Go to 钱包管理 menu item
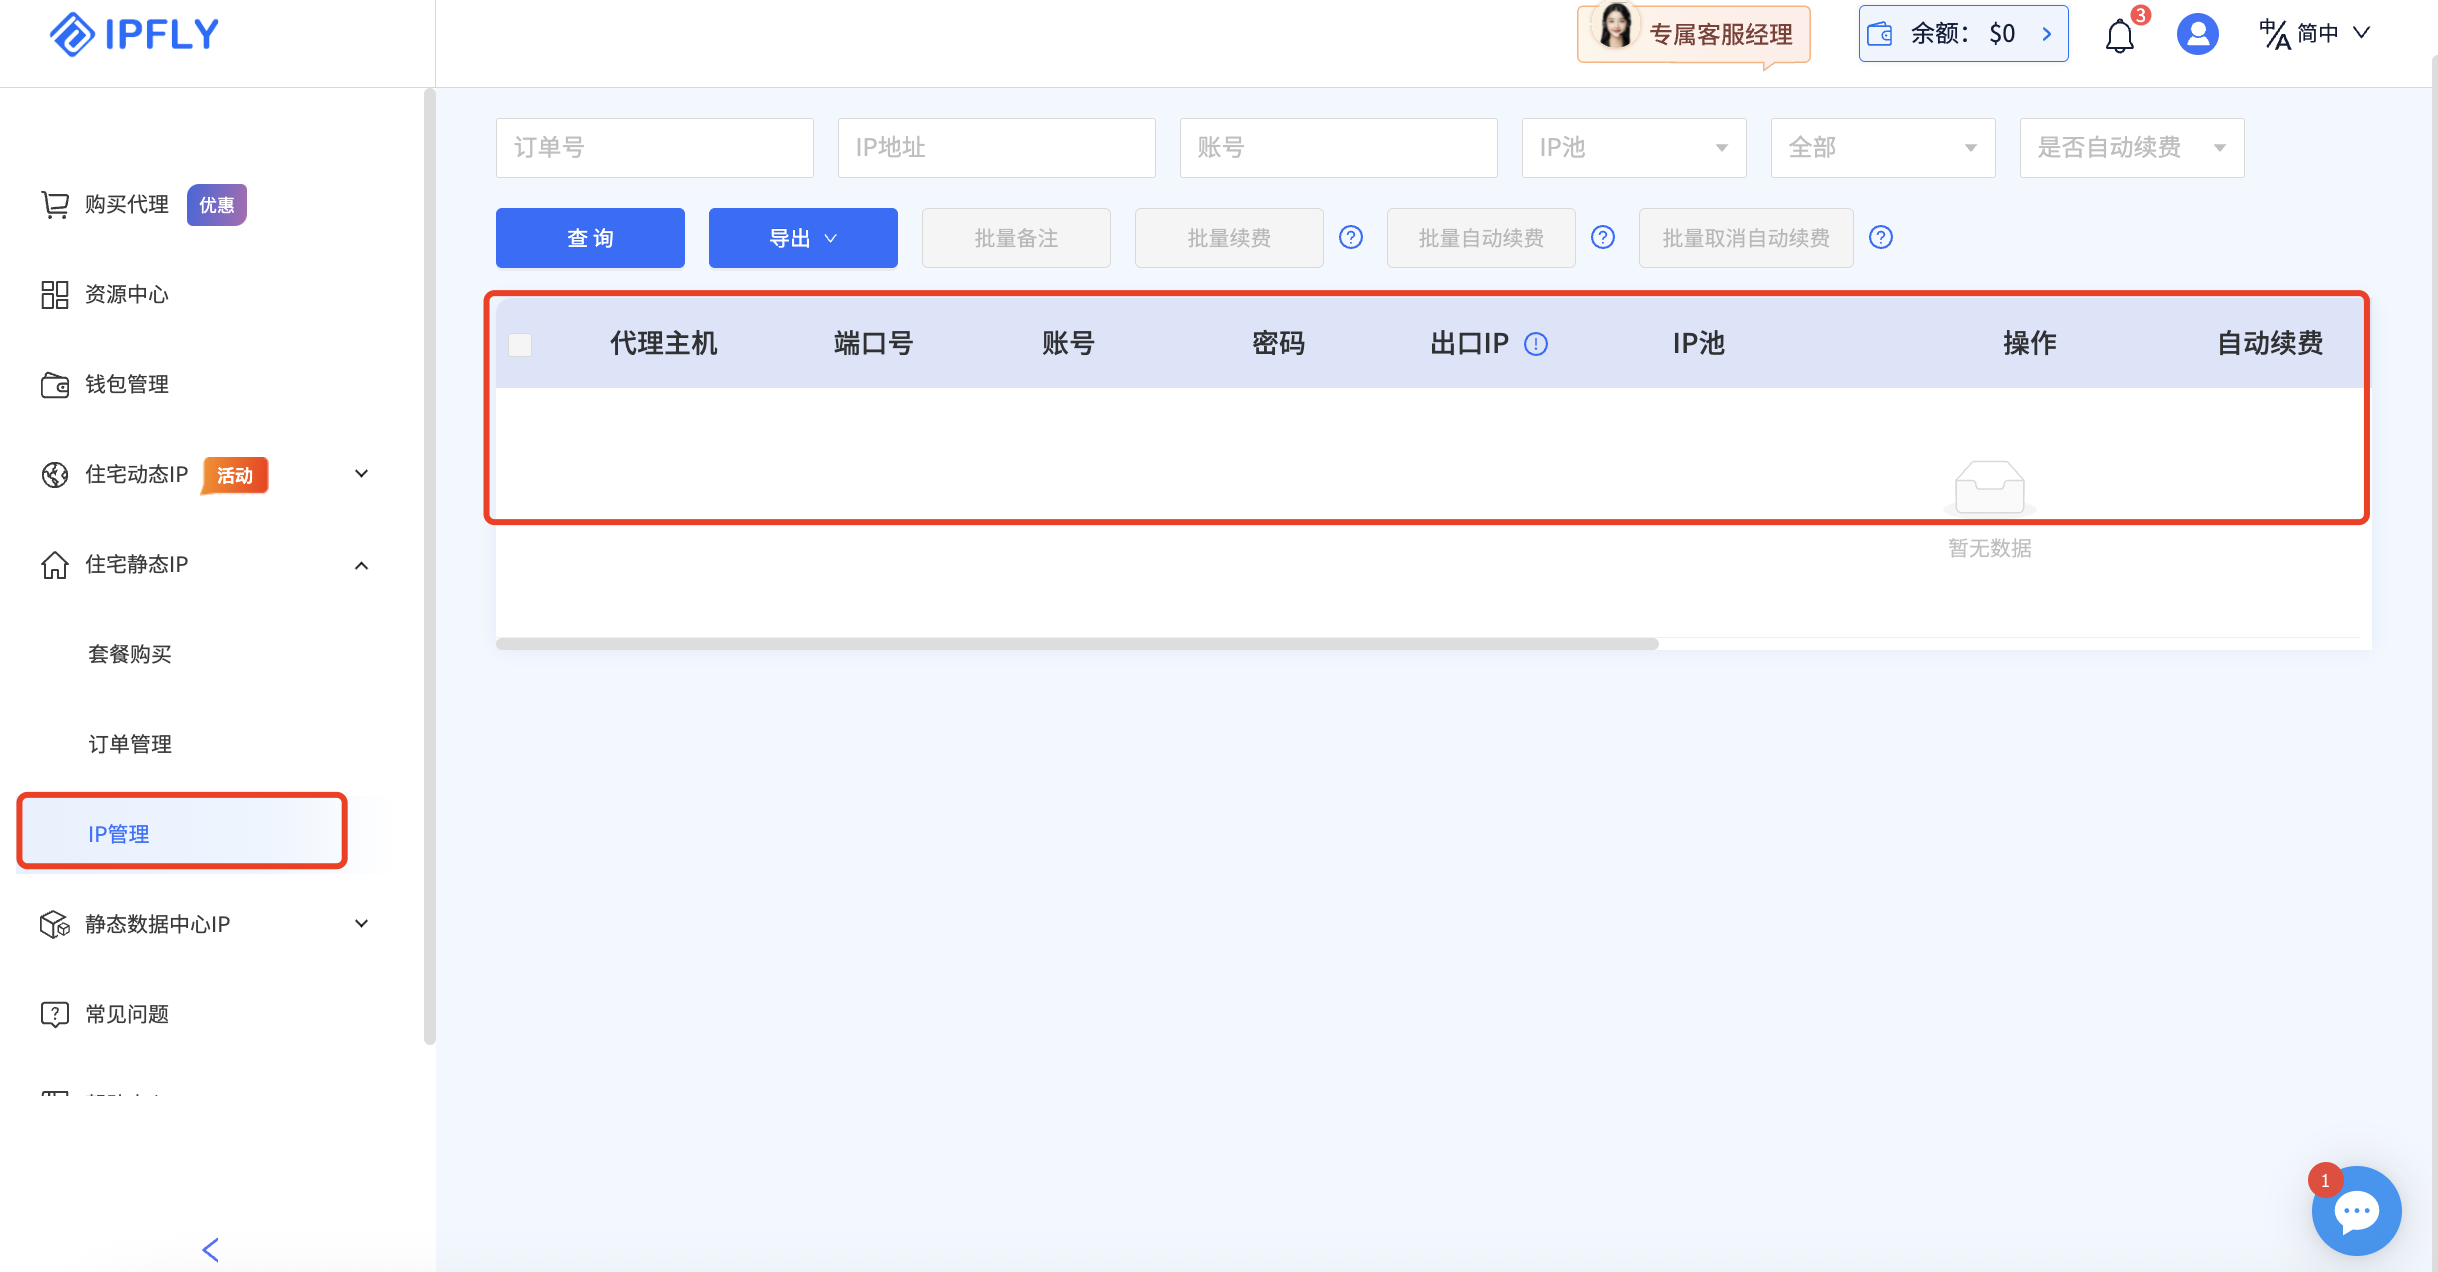Image resolution: width=2438 pixels, height=1272 pixels. point(127,385)
